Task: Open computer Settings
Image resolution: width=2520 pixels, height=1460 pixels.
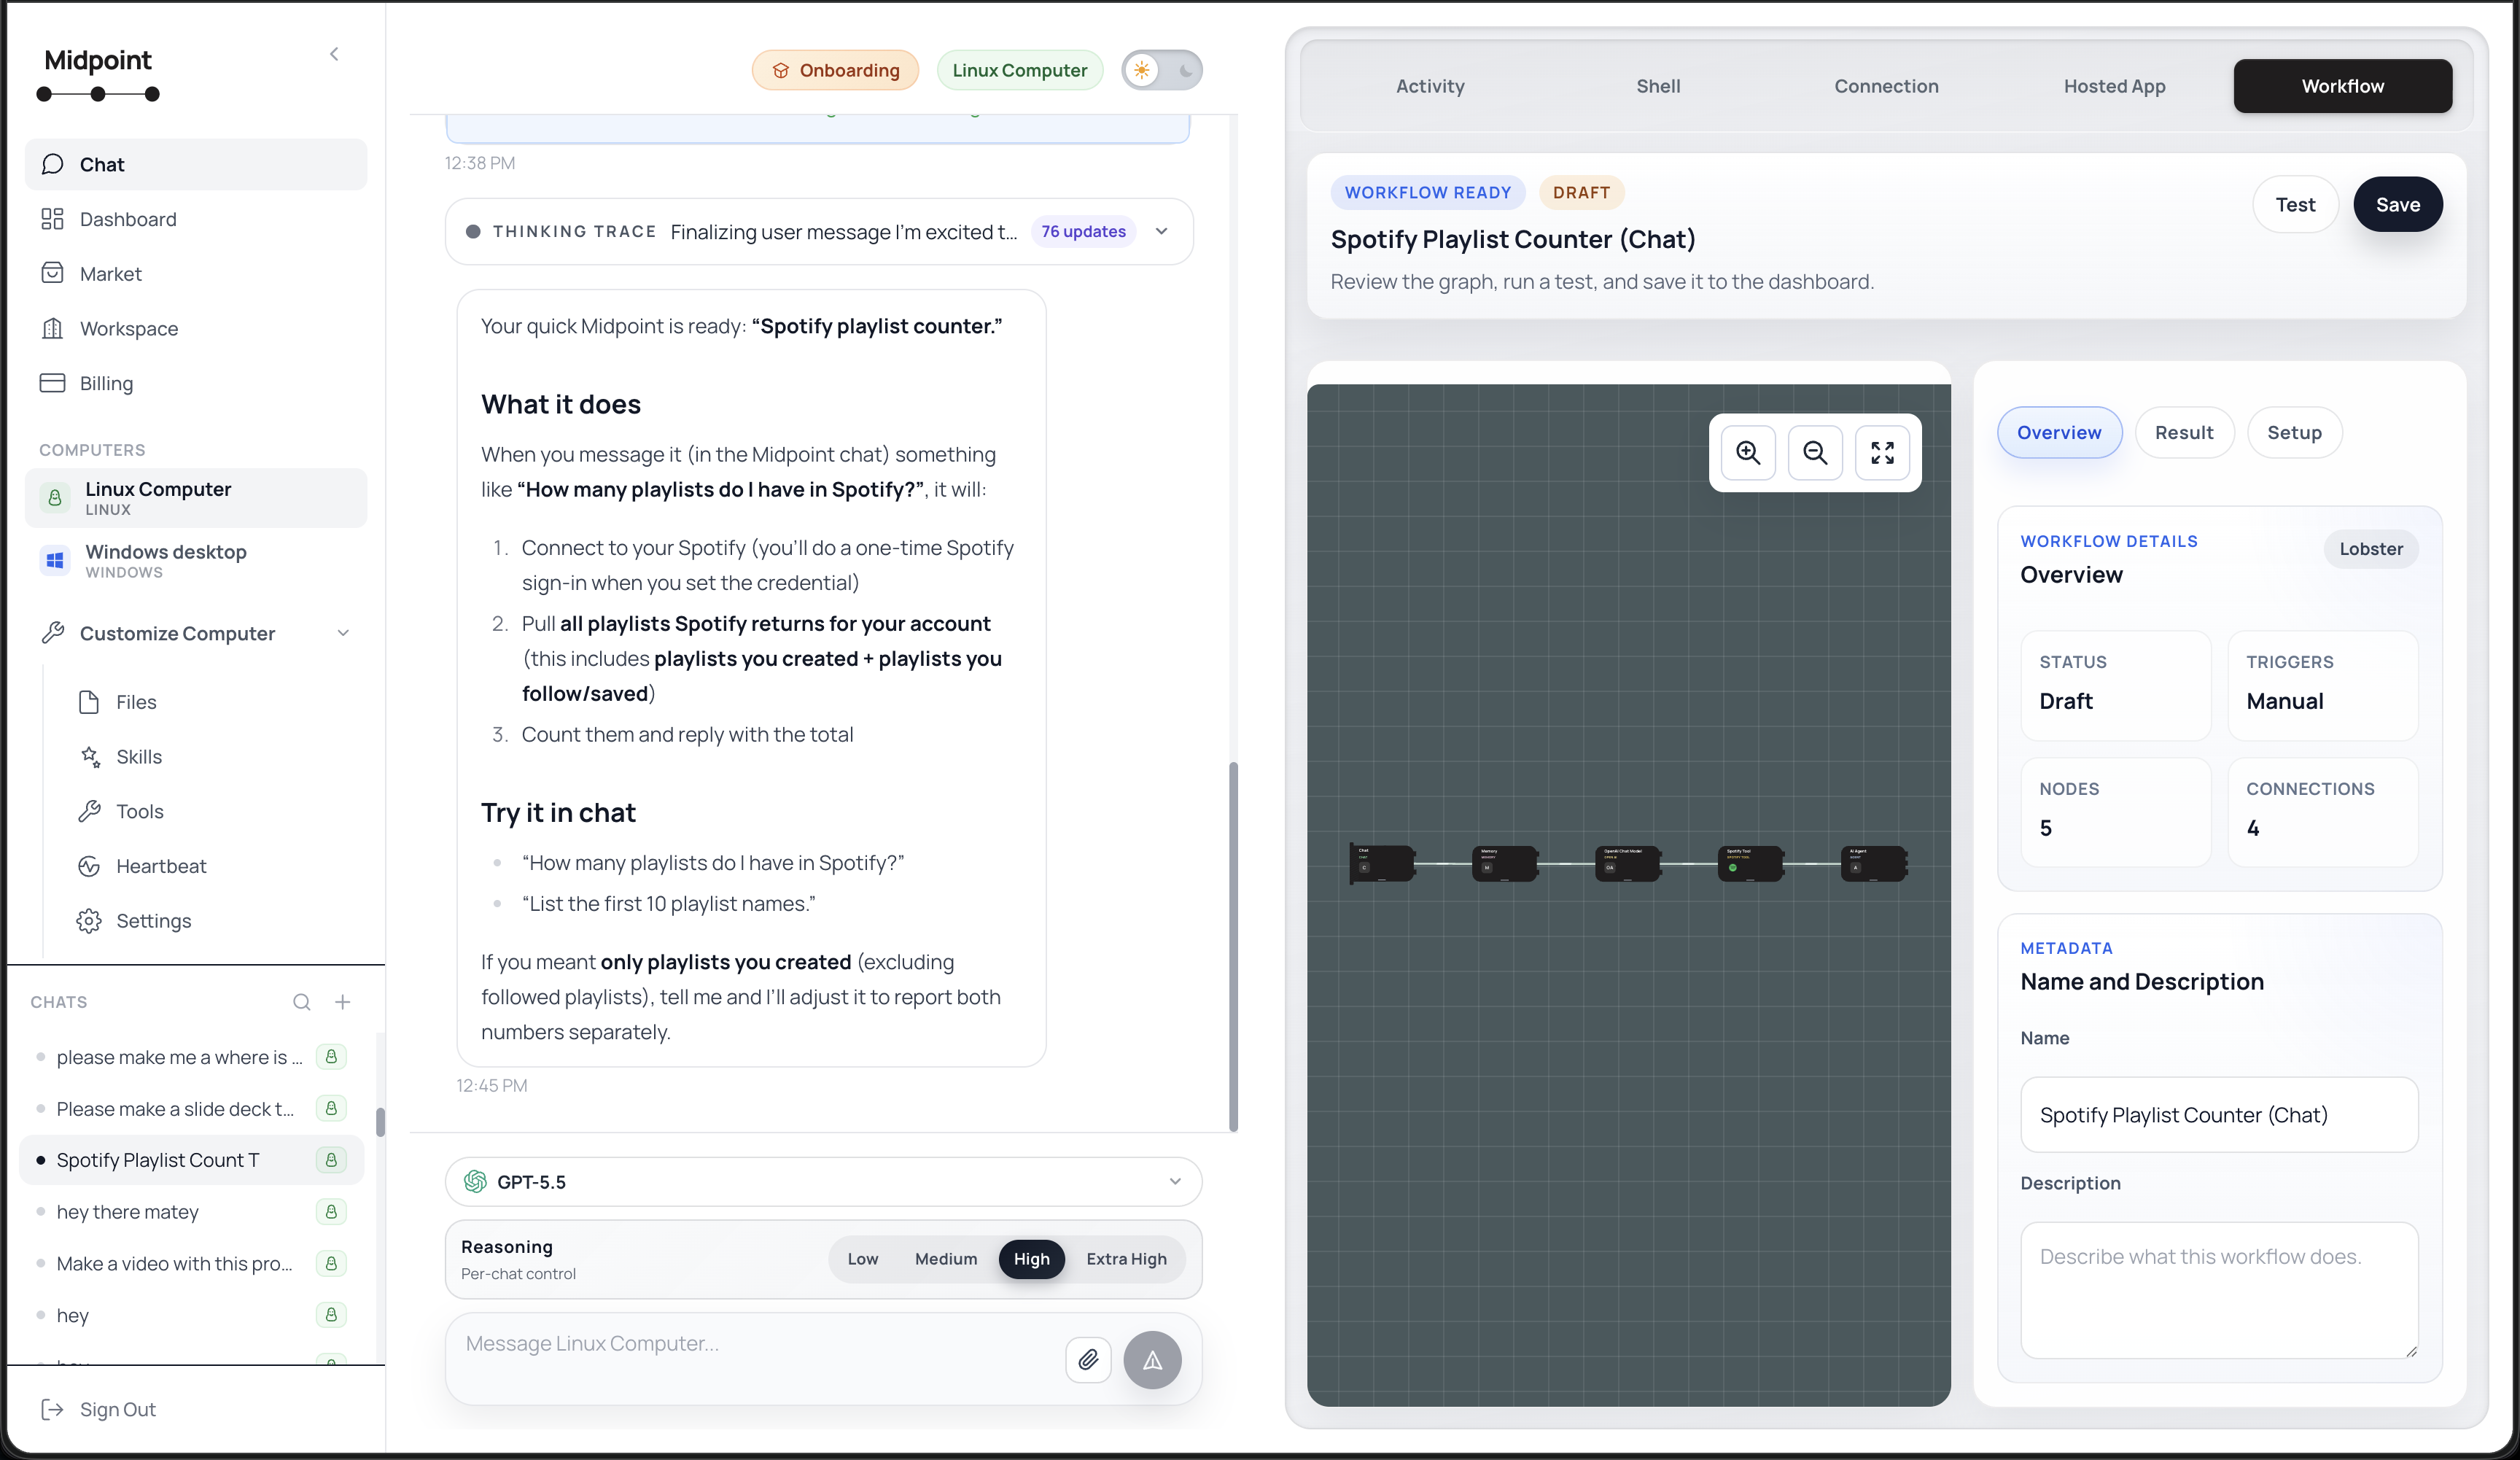Action: pos(214,920)
